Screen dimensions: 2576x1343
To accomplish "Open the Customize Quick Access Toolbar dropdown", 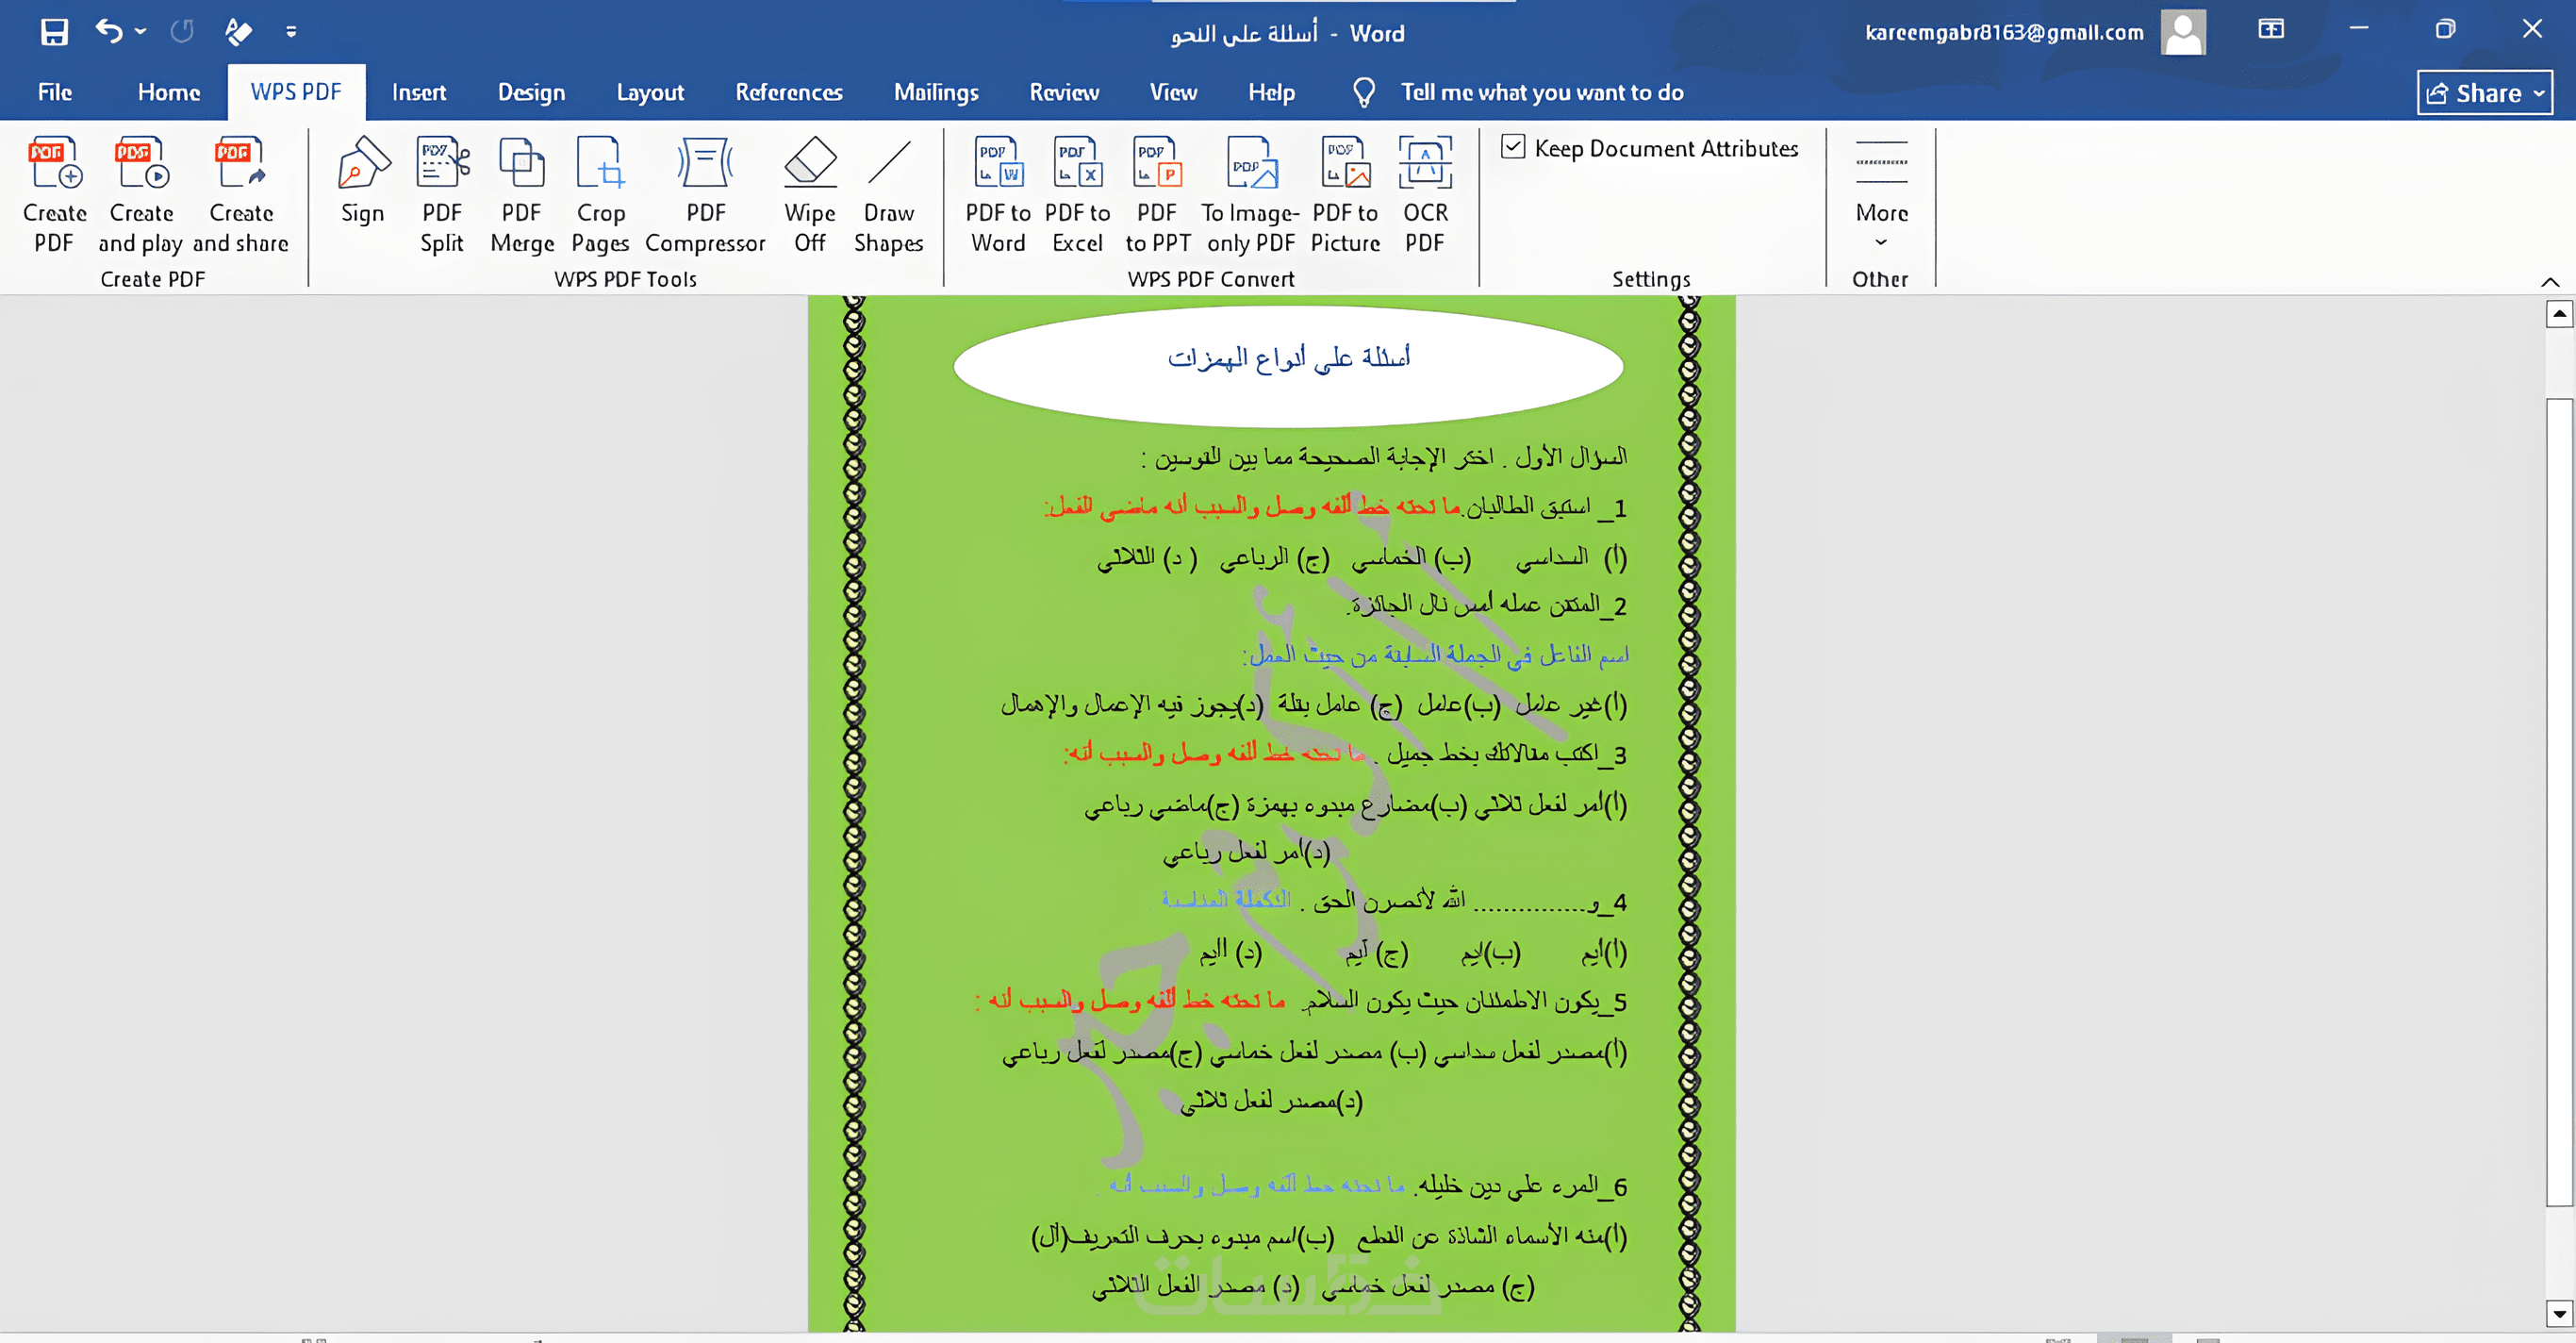I will [291, 32].
